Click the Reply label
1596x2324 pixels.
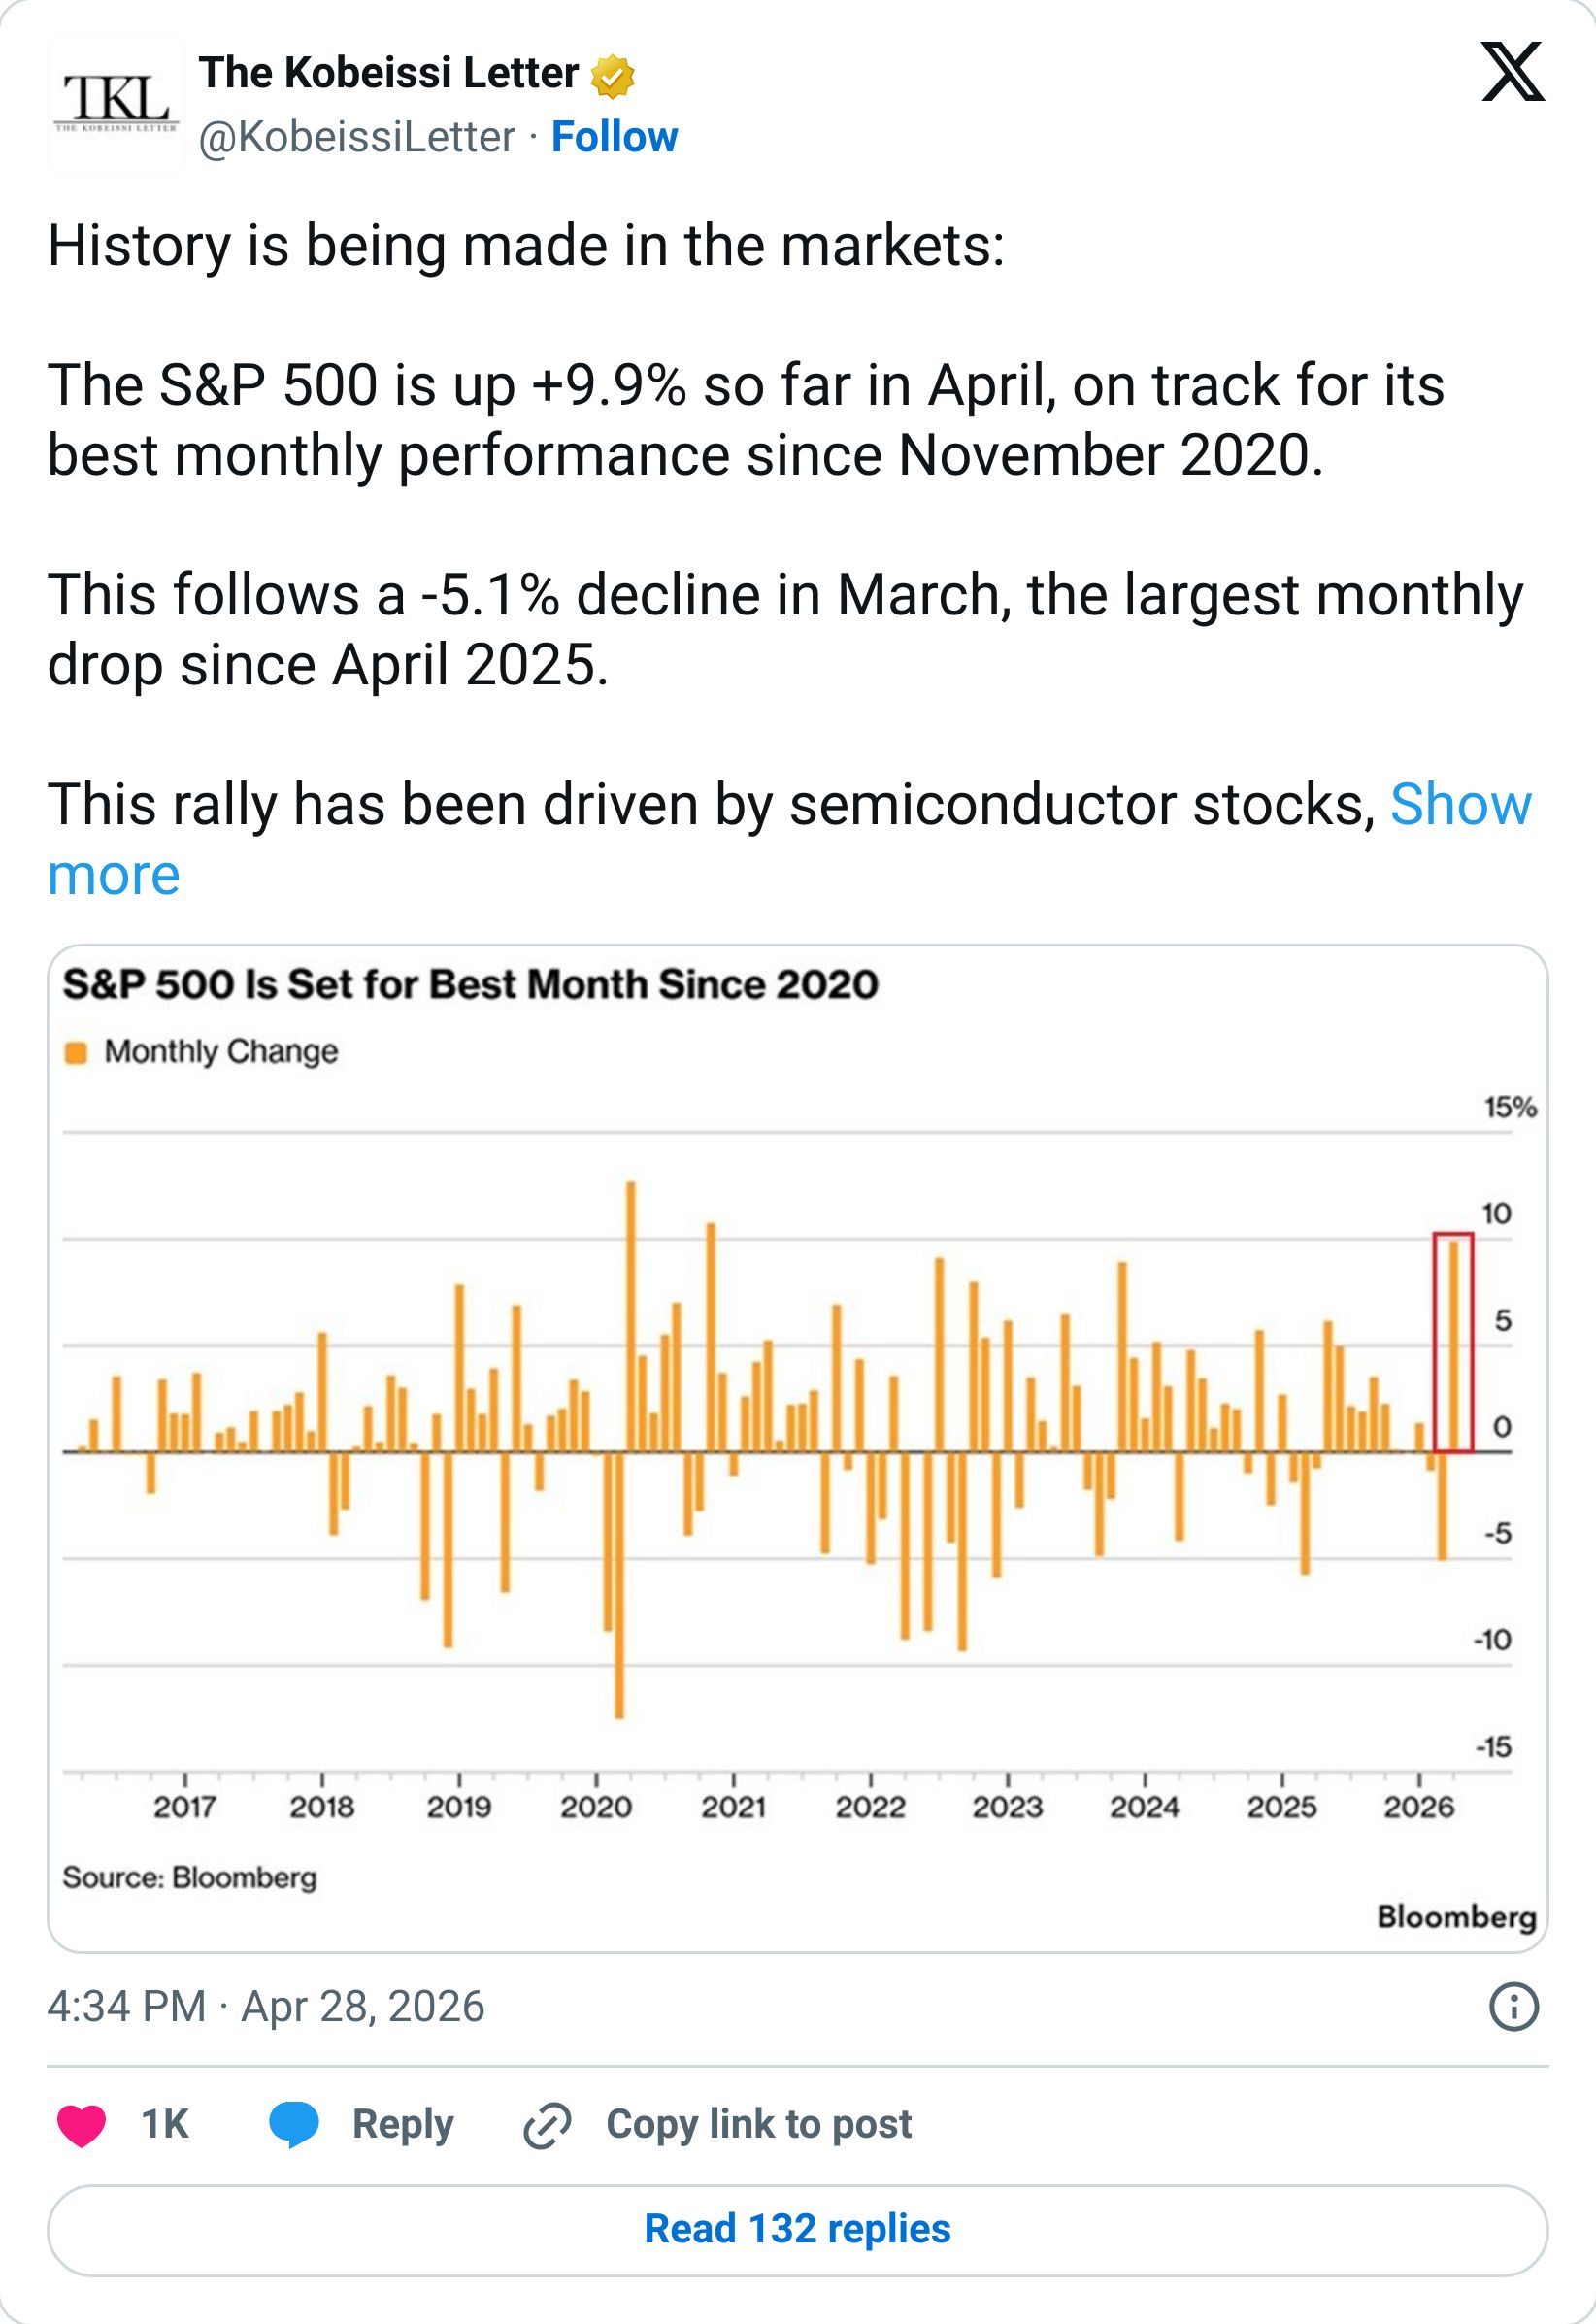[x=402, y=2125]
